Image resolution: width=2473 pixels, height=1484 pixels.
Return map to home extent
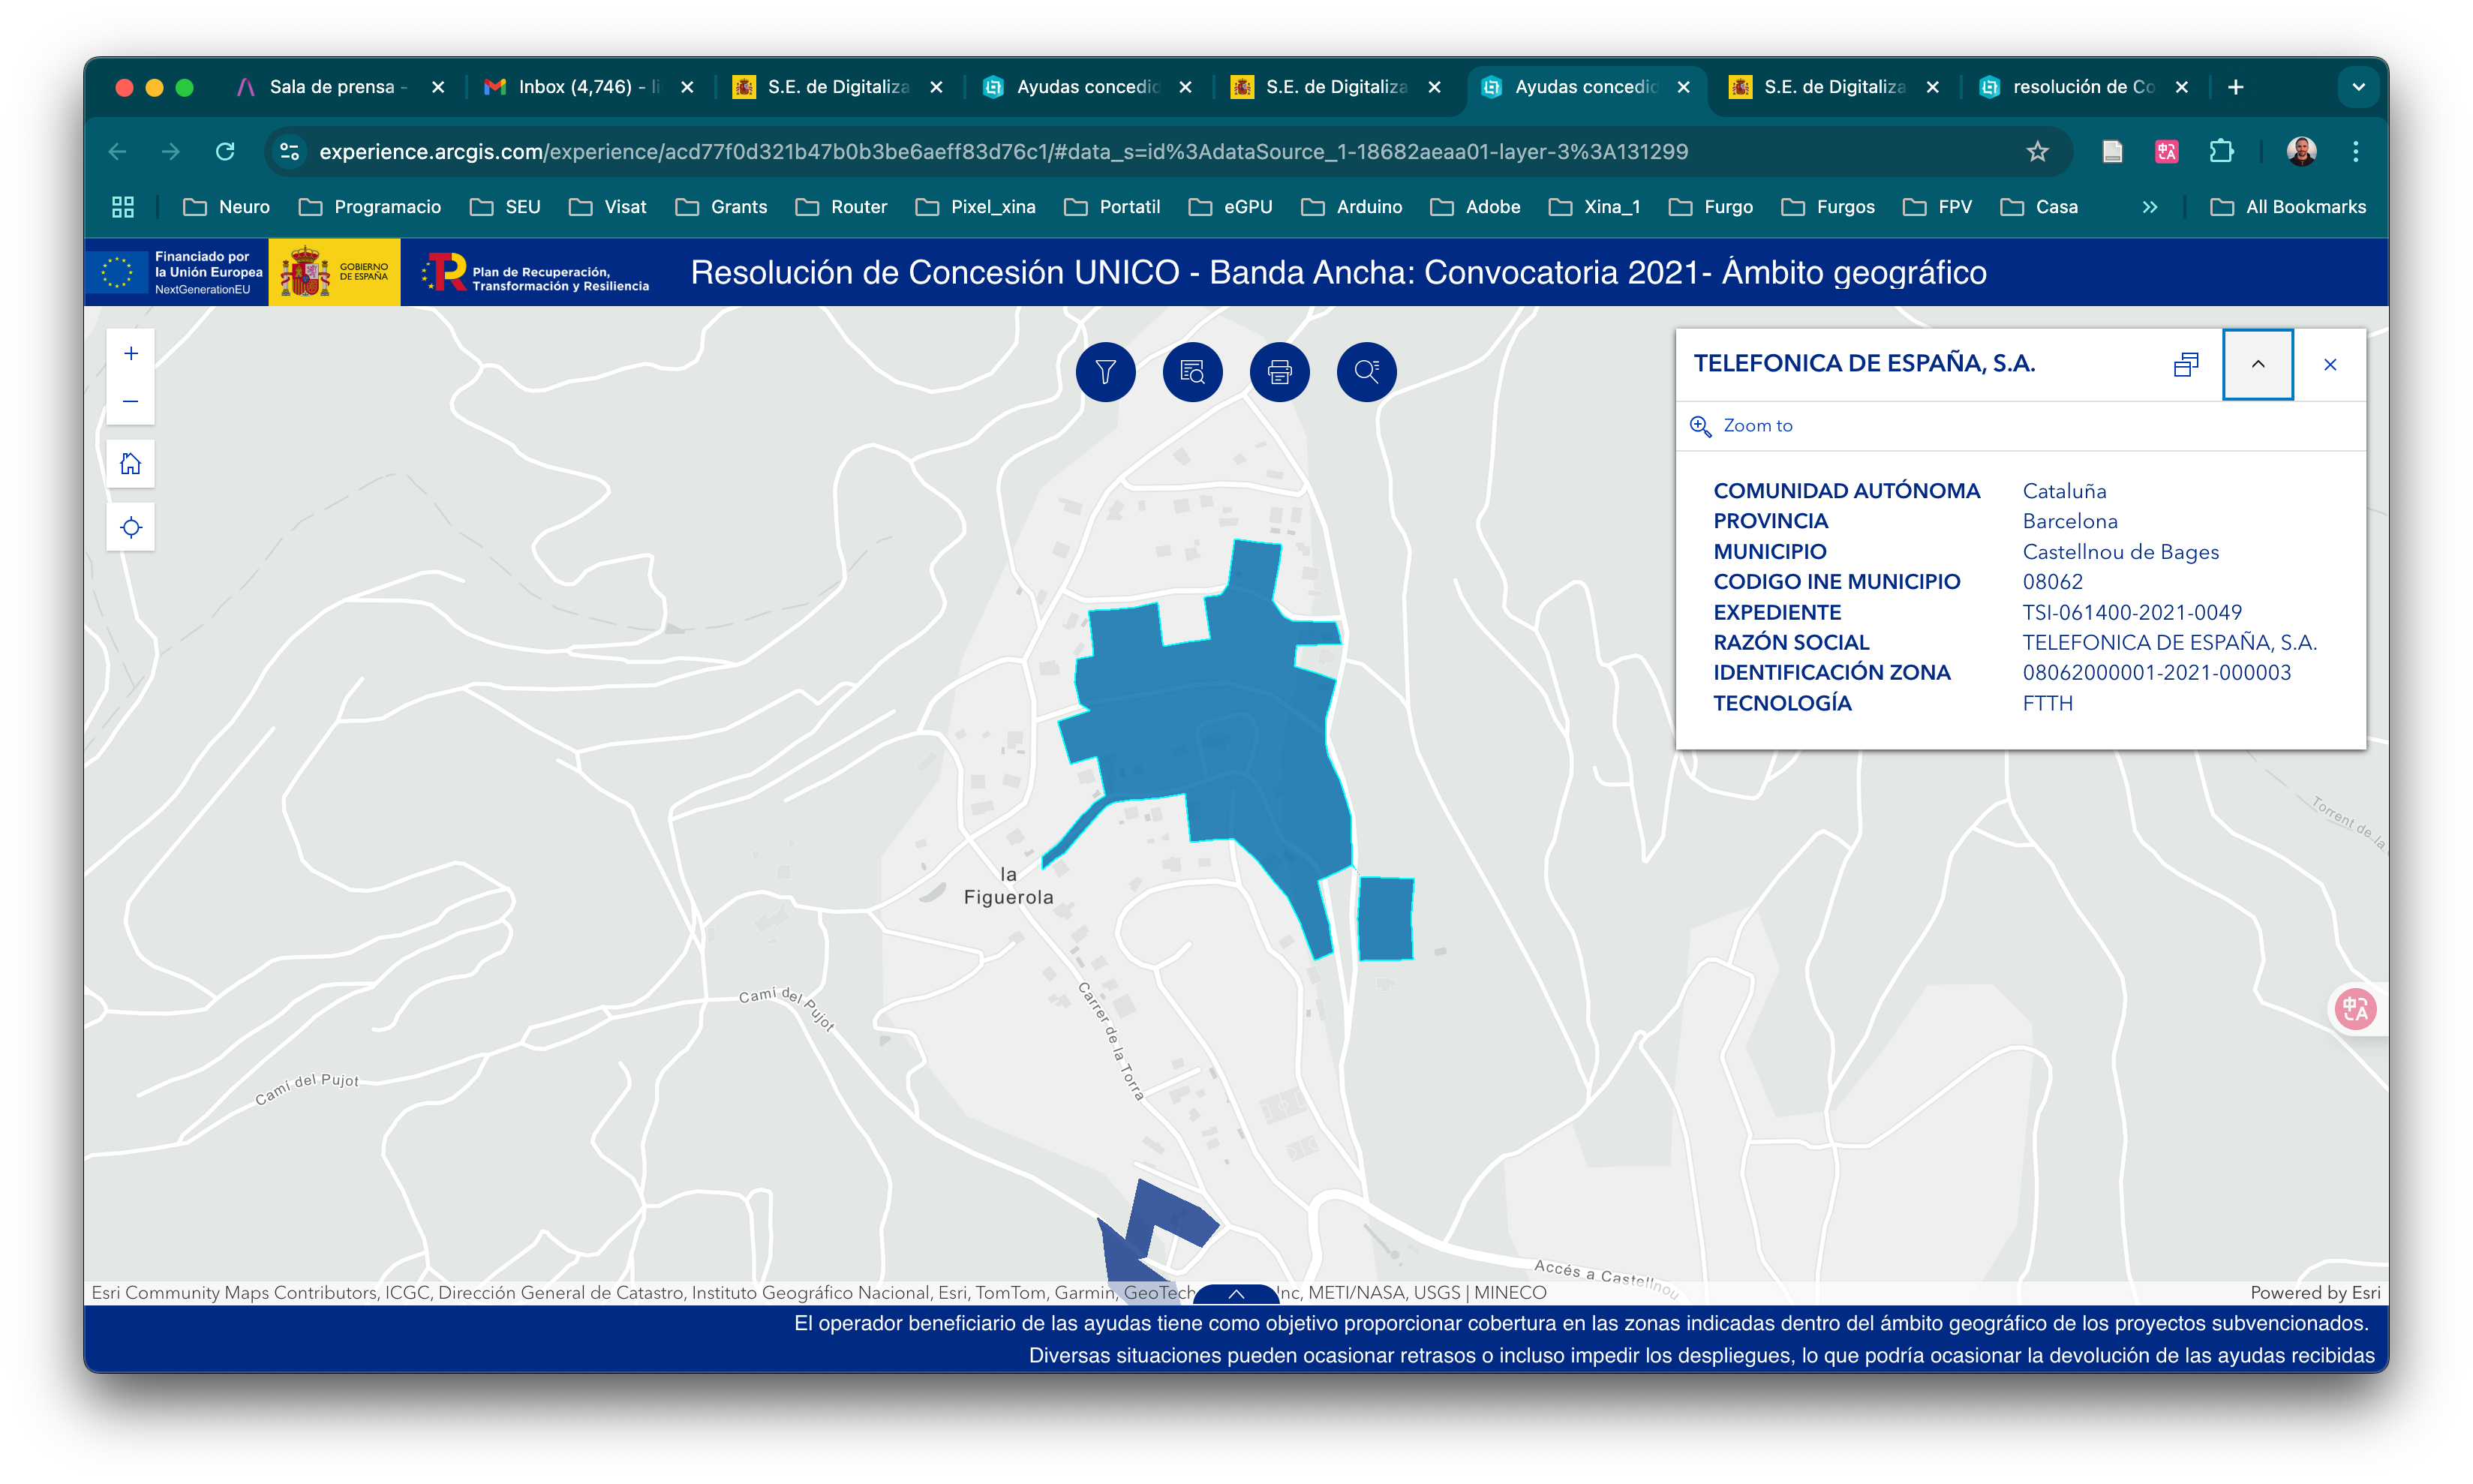[x=131, y=464]
